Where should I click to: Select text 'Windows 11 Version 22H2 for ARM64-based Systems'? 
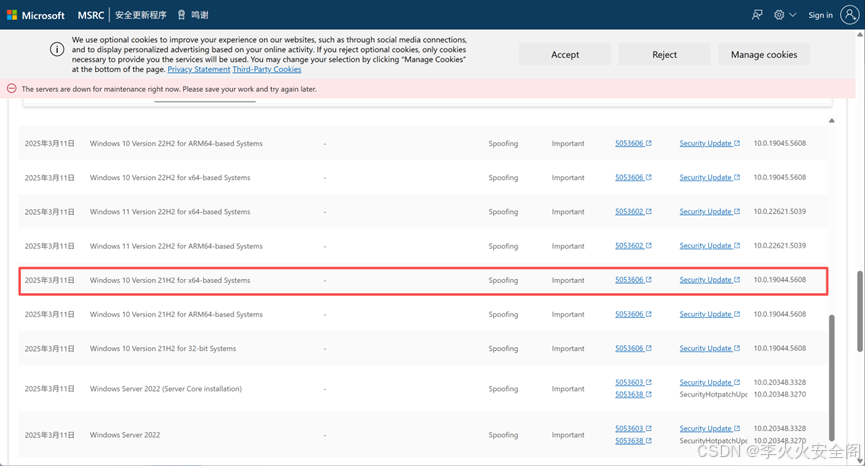(176, 246)
